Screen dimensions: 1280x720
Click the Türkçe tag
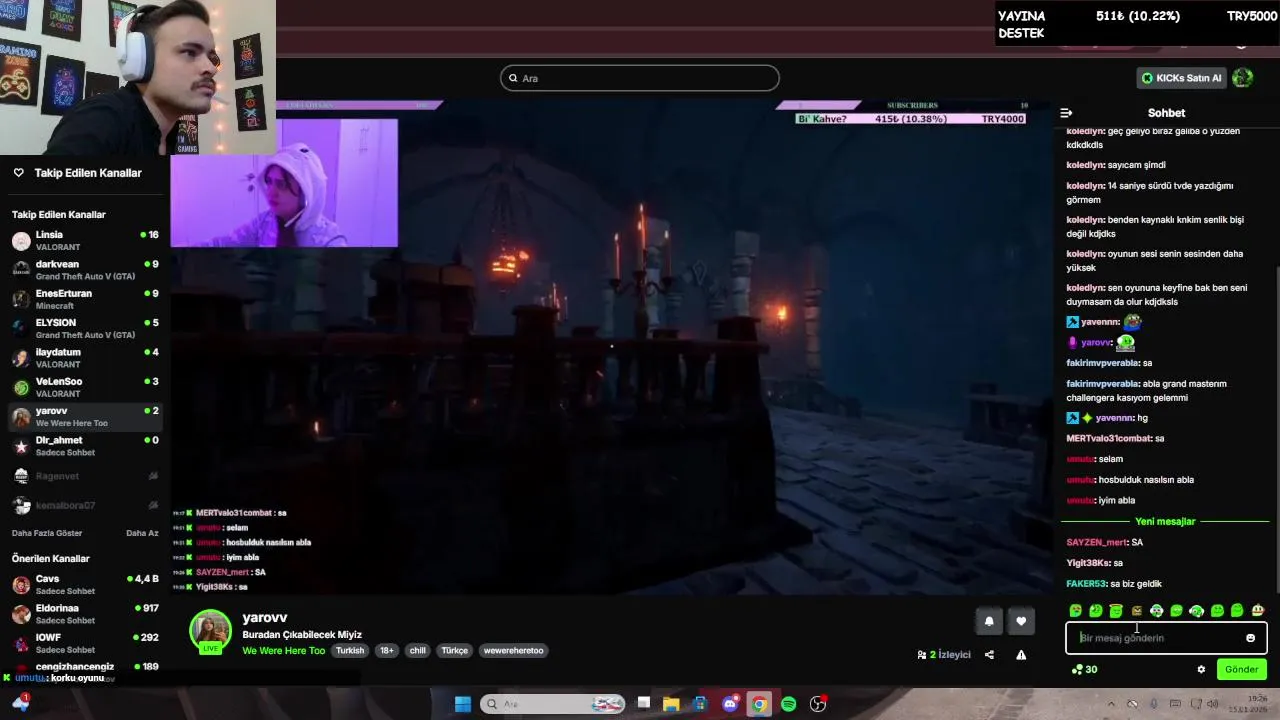pos(455,650)
